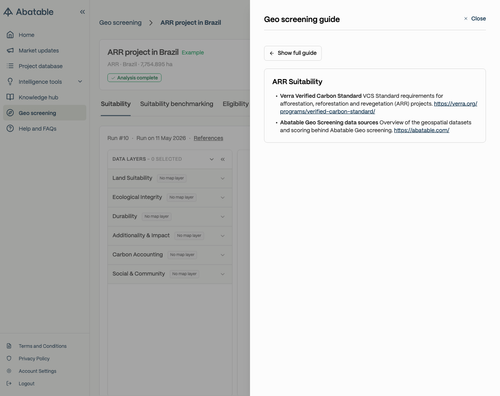Click the back arrow in Show full guide
The width and height of the screenshot is (500, 396).
pyautogui.click(x=272, y=53)
